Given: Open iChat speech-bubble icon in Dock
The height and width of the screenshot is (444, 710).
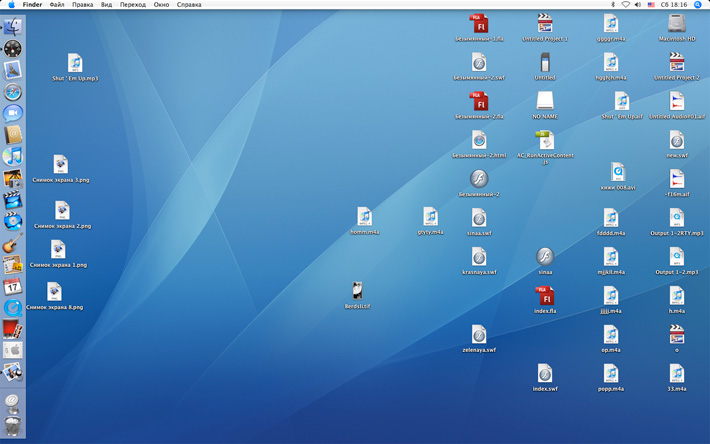Looking at the screenshot, I should (x=13, y=113).
